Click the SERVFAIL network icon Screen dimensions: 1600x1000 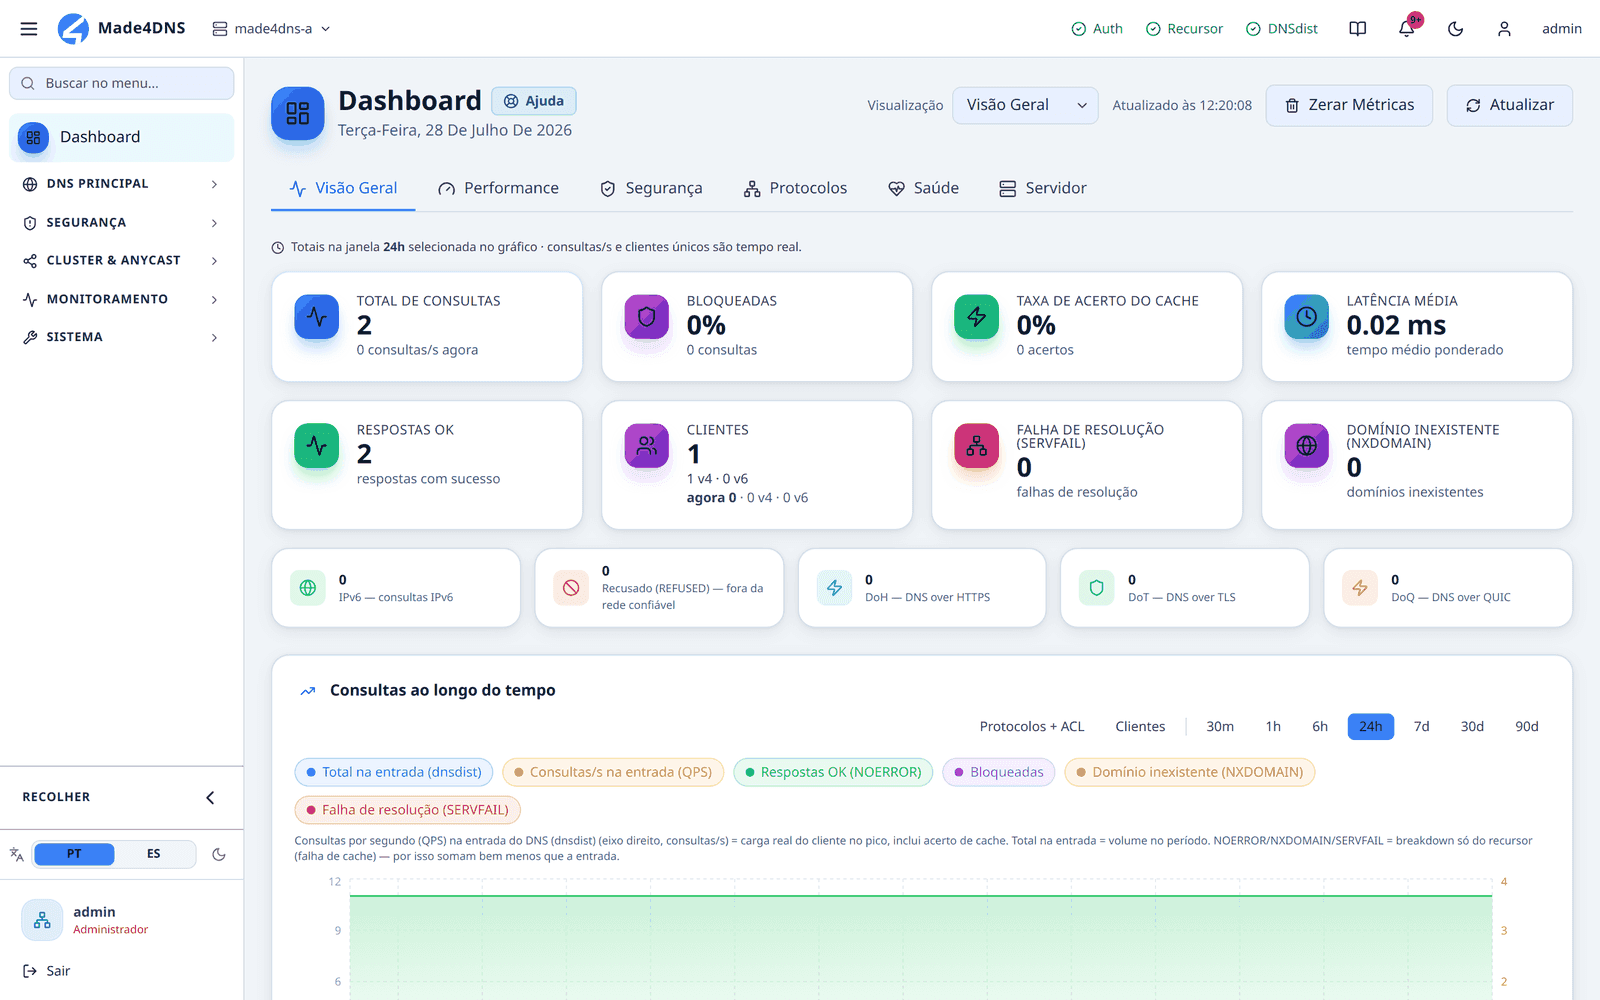point(977,446)
